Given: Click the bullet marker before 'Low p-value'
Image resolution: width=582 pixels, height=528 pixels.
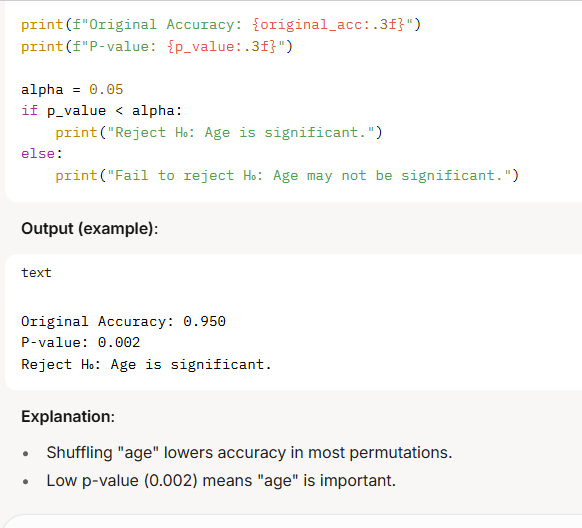Looking at the screenshot, I should point(26,482).
